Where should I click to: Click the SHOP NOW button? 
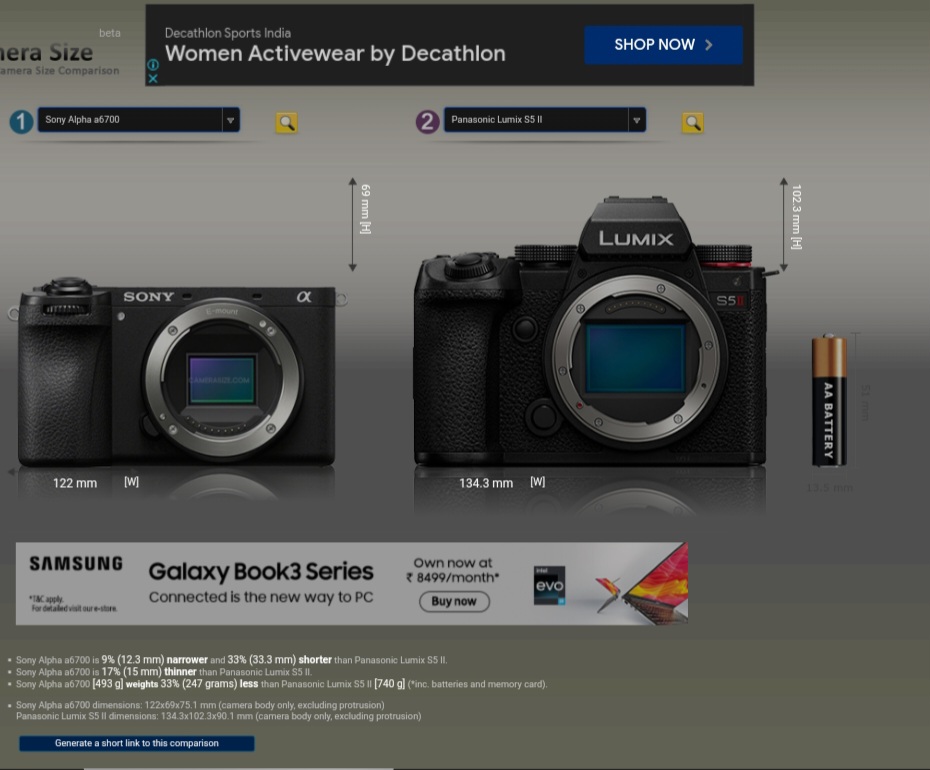click(x=663, y=44)
